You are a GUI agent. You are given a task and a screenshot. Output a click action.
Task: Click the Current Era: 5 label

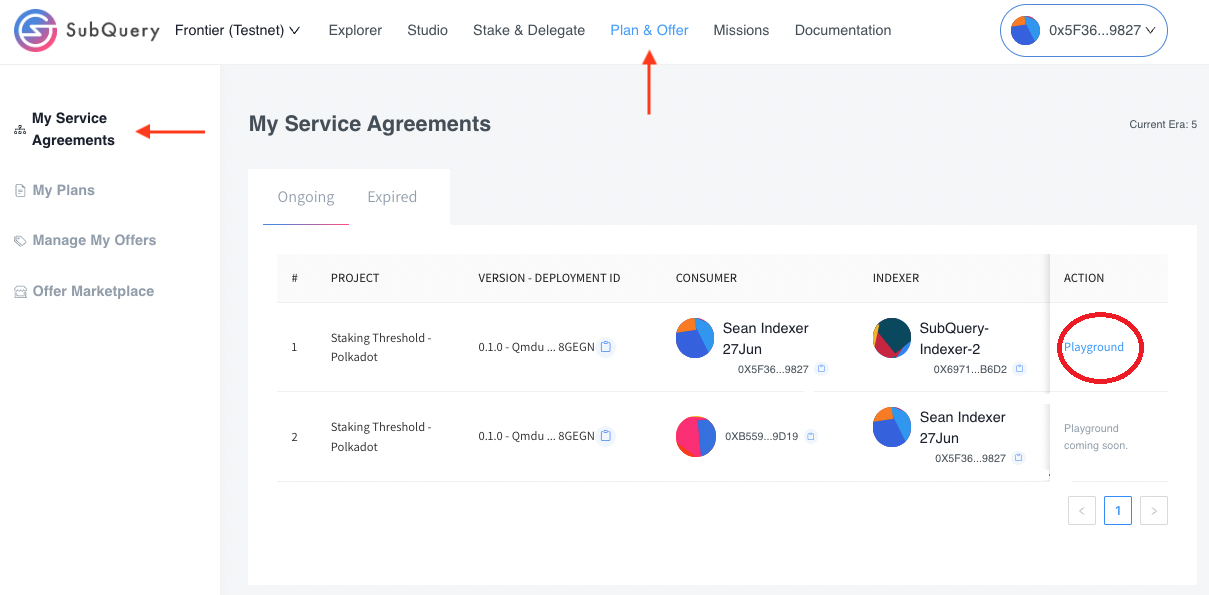click(x=1163, y=125)
